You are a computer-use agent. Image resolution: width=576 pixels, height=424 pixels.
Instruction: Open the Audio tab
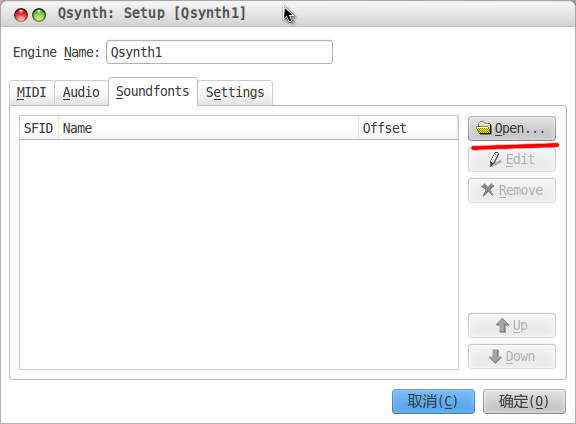pyautogui.click(x=81, y=93)
